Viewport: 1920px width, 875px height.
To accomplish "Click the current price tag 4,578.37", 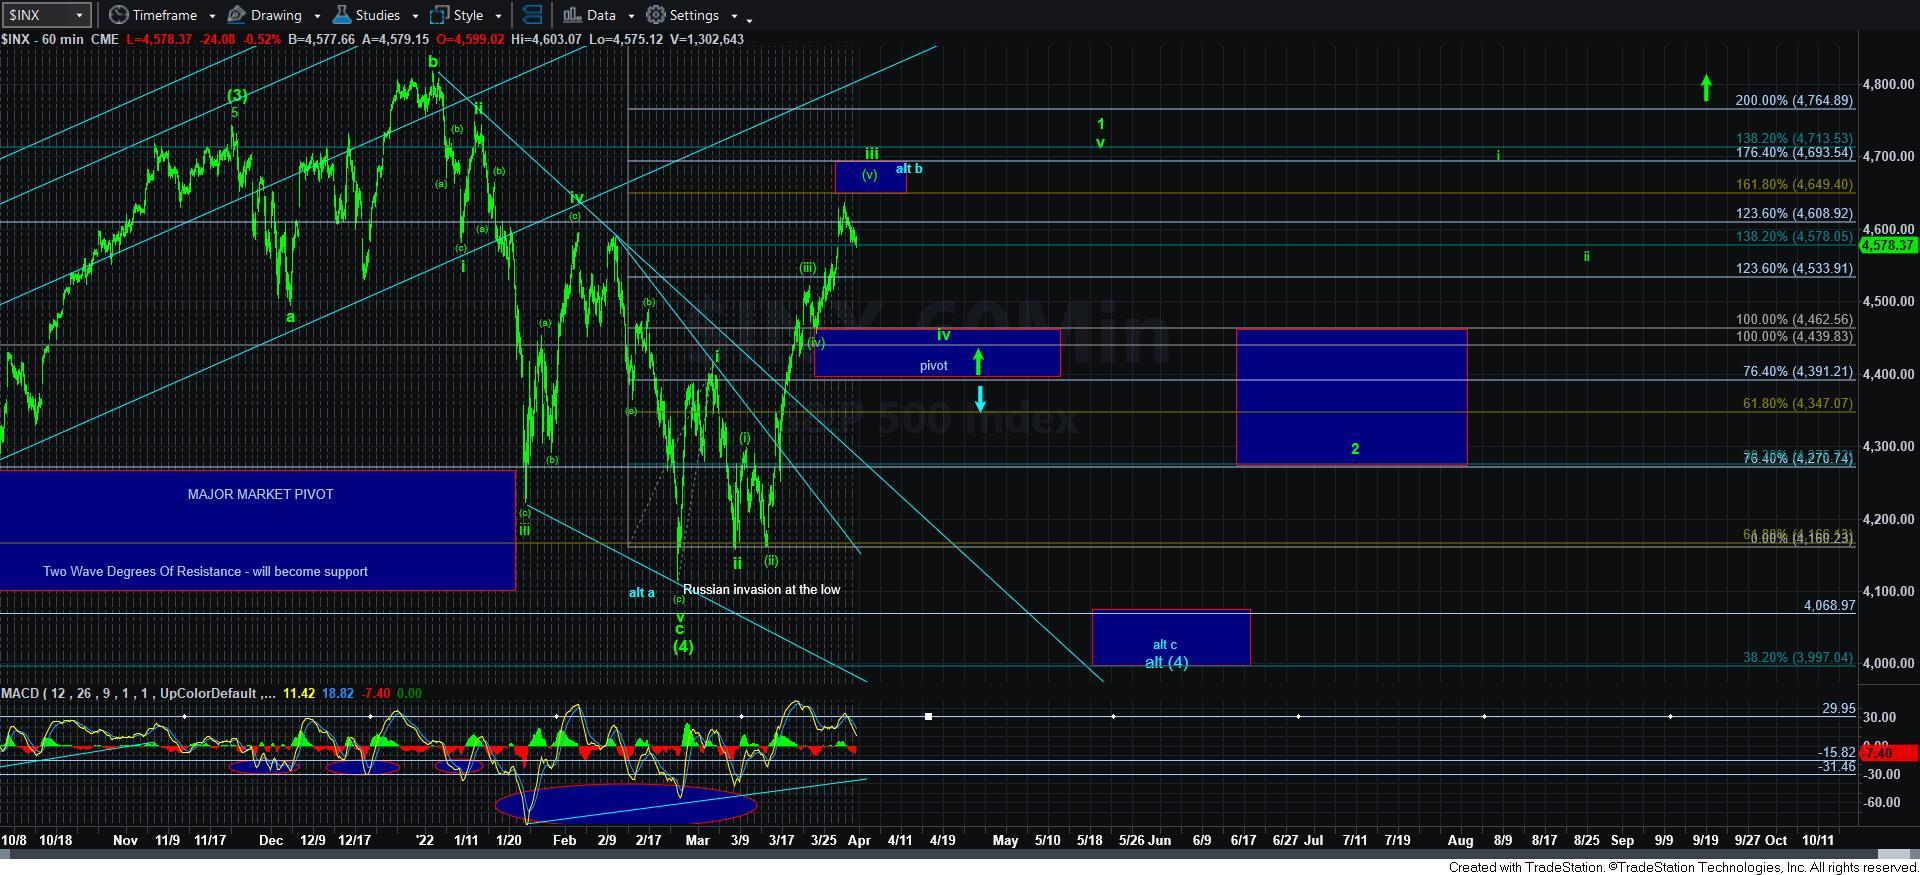I will [1888, 245].
